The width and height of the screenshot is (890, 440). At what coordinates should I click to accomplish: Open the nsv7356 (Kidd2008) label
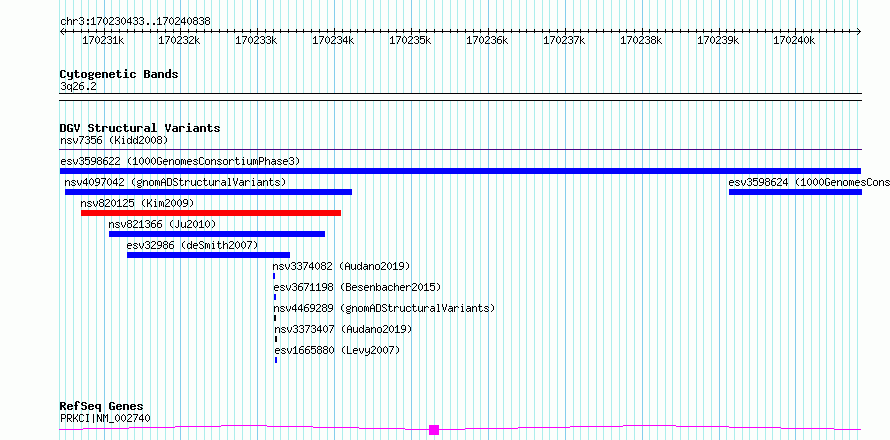[x=114, y=140]
